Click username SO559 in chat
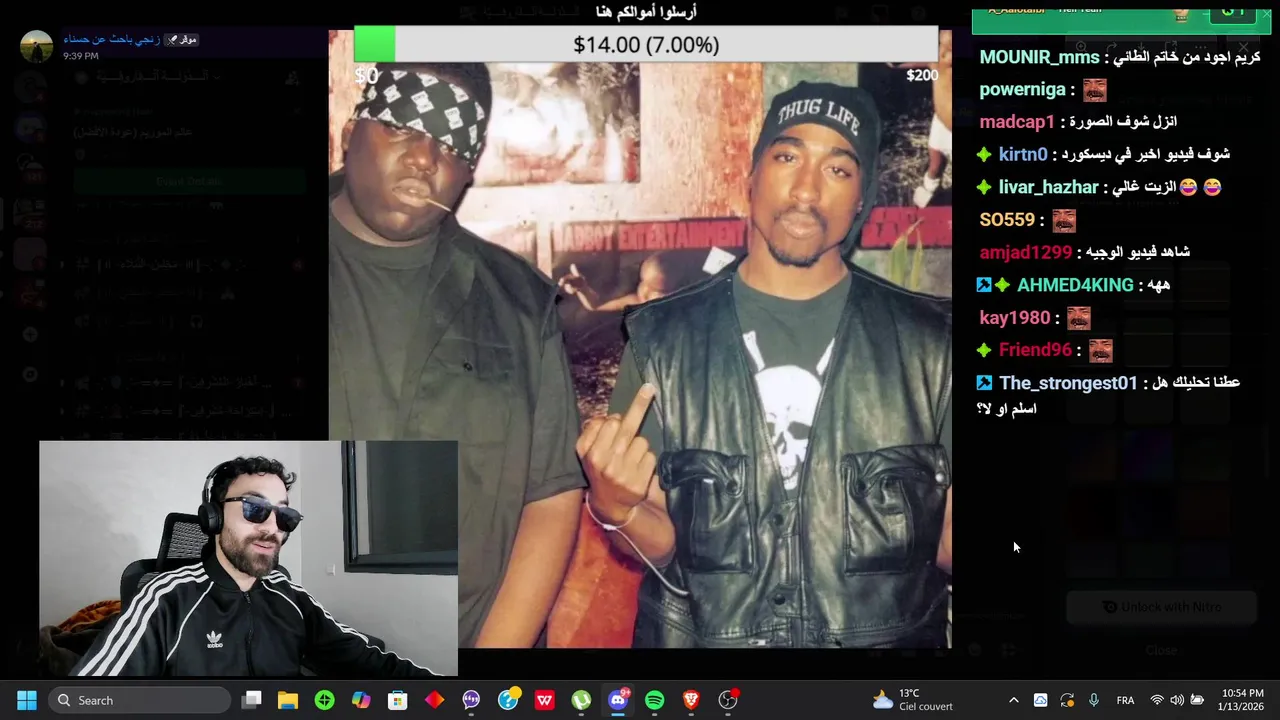Screen dimensions: 1280x720 coord(1007,220)
